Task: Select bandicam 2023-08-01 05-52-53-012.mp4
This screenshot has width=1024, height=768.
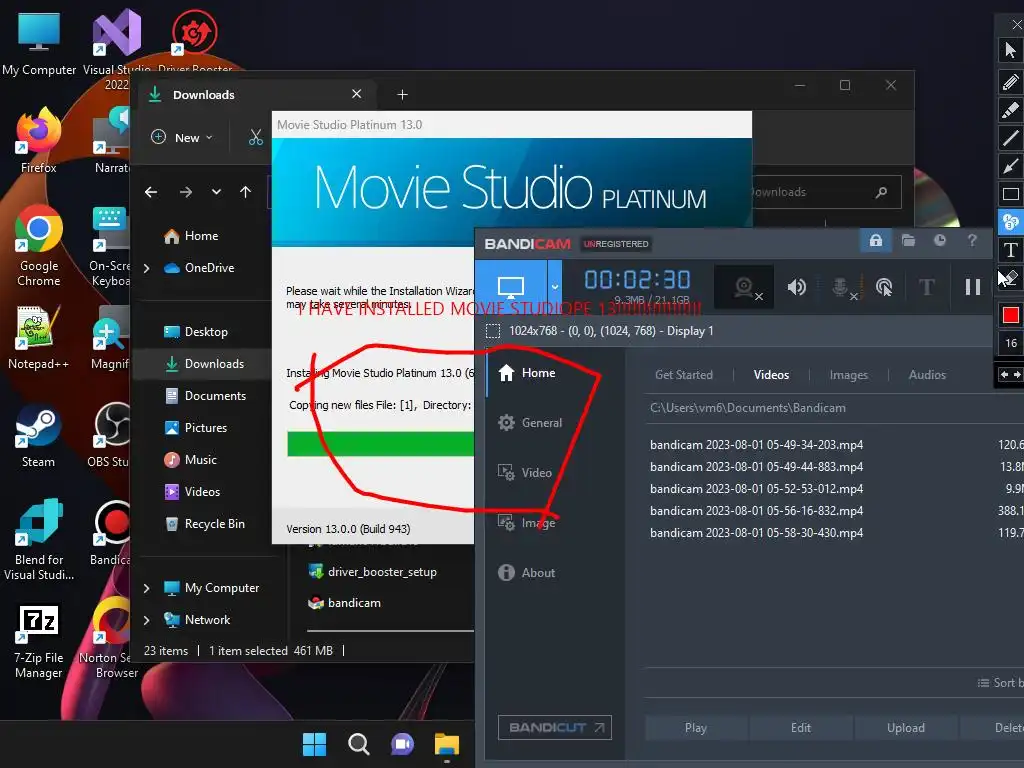Action: [756, 488]
